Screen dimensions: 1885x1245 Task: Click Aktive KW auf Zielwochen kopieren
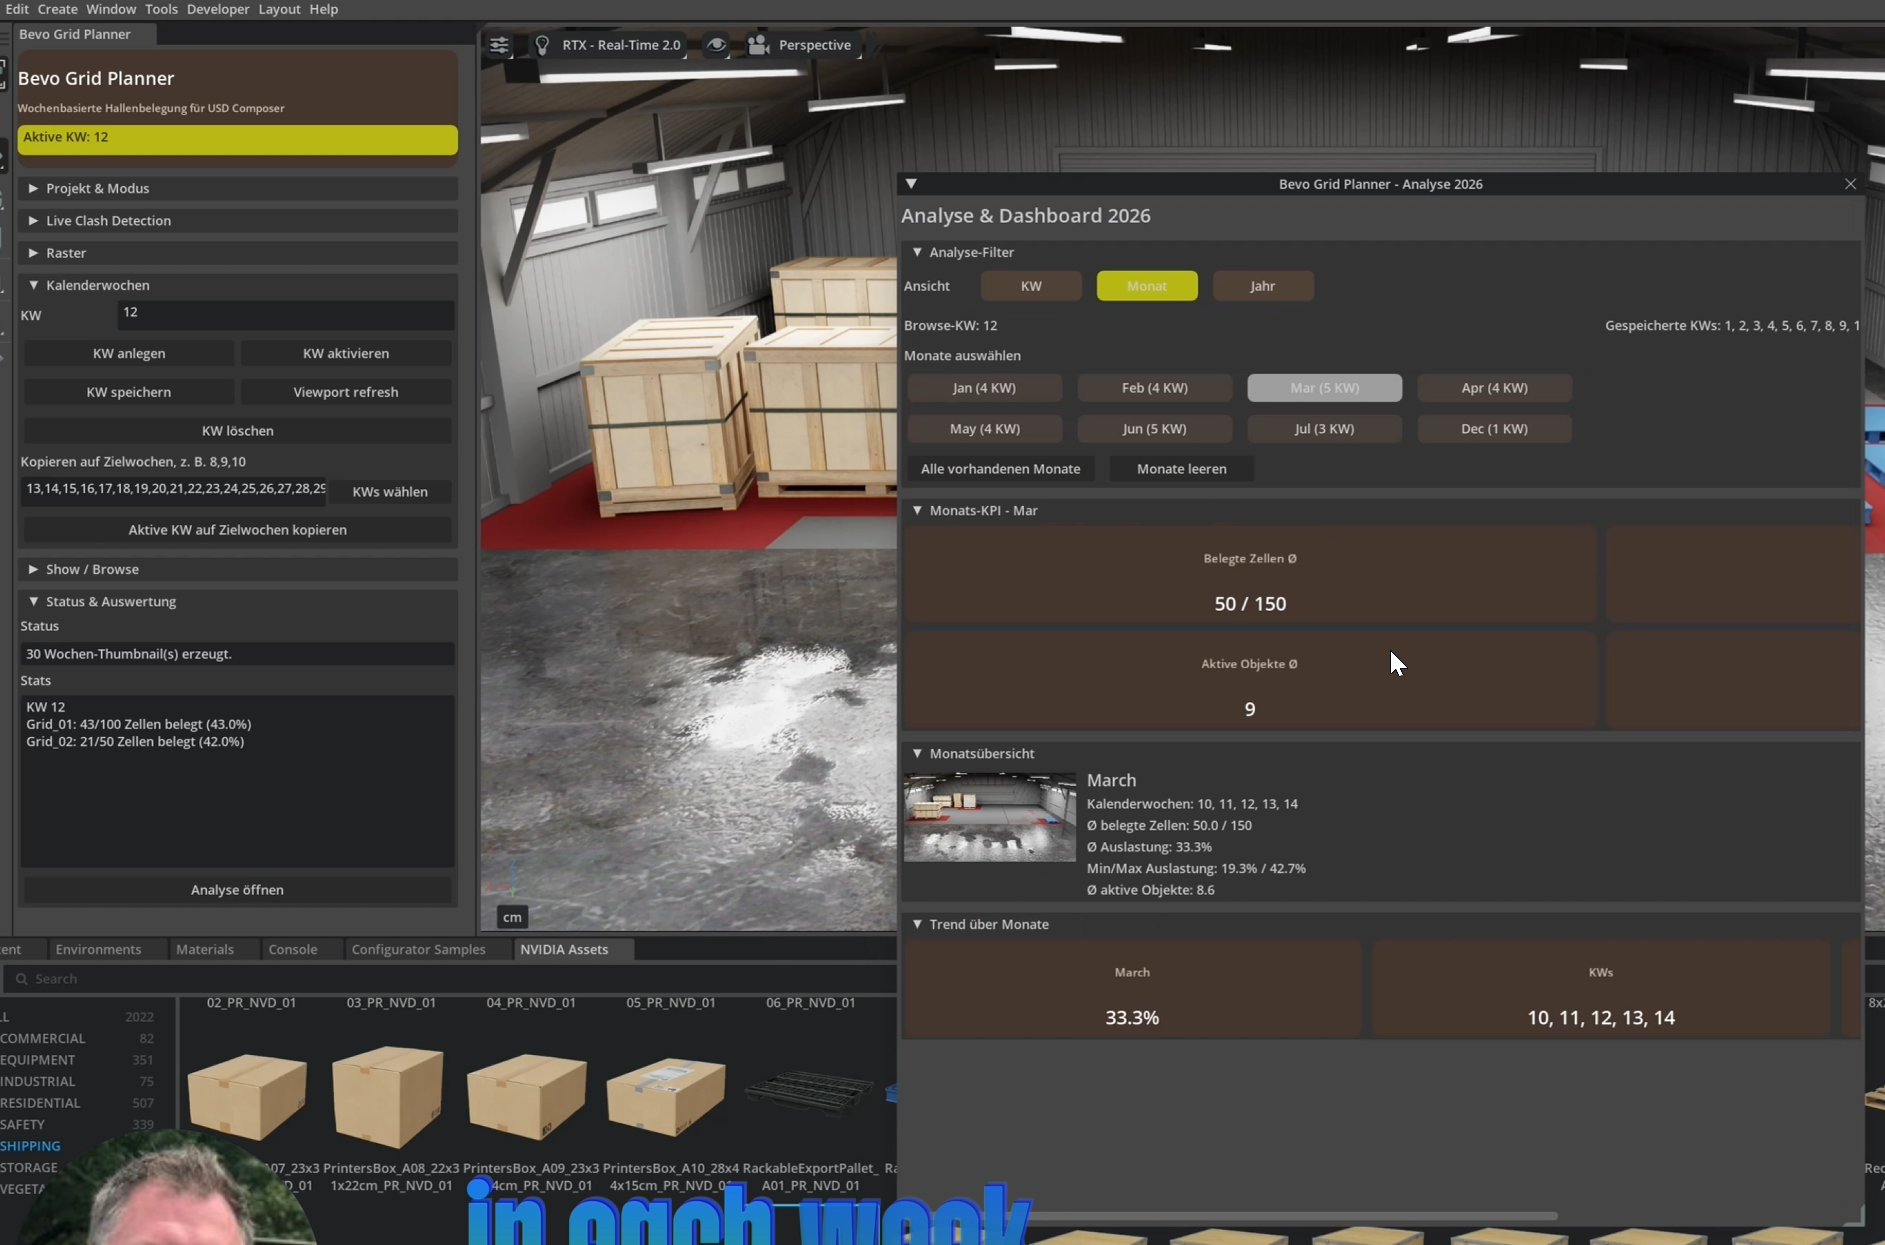tap(238, 530)
